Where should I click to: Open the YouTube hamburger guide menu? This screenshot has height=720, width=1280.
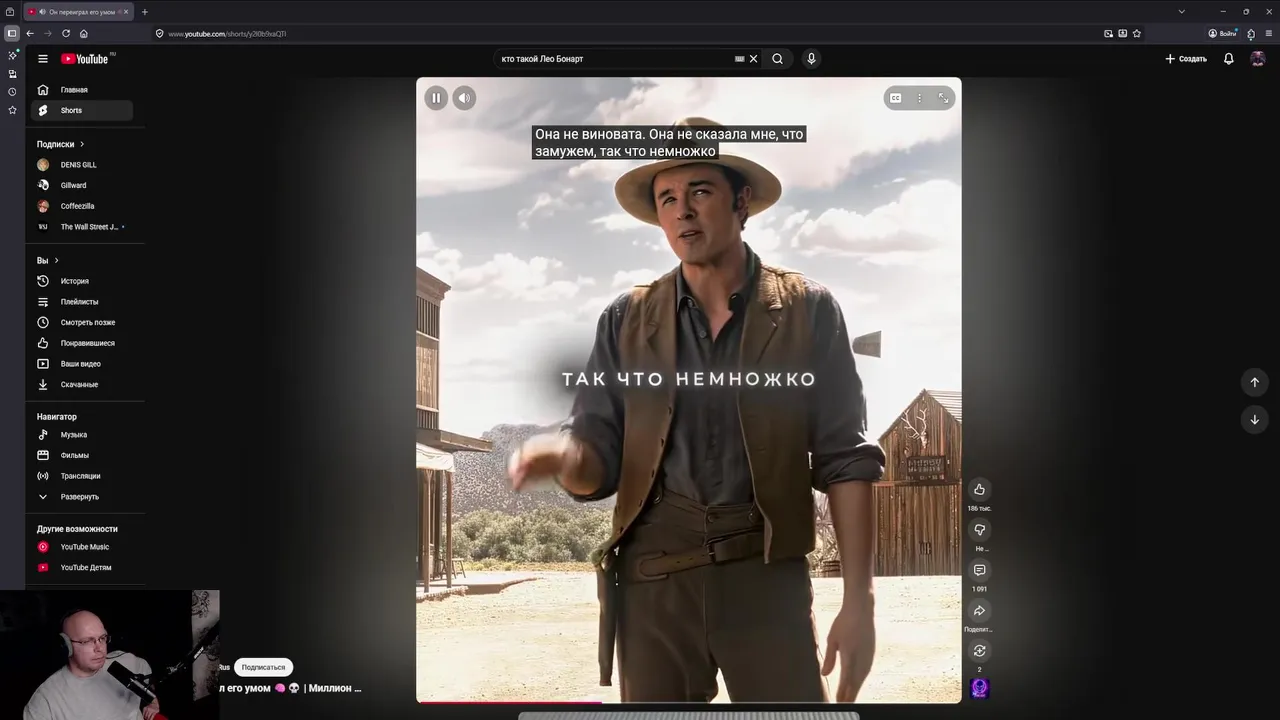(x=43, y=59)
